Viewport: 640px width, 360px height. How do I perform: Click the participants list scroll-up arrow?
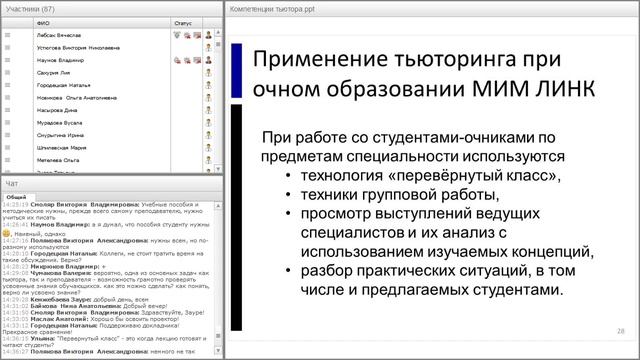tap(218, 32)
